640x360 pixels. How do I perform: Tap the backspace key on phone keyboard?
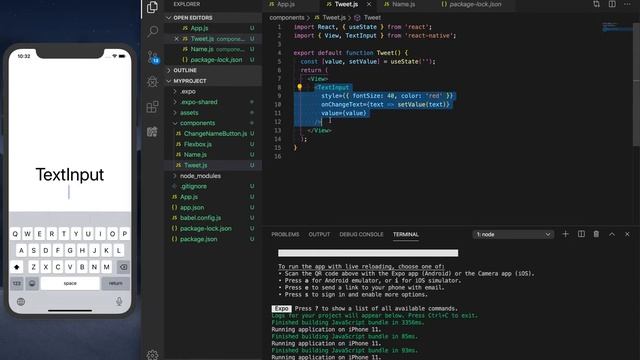coord(123,267)
